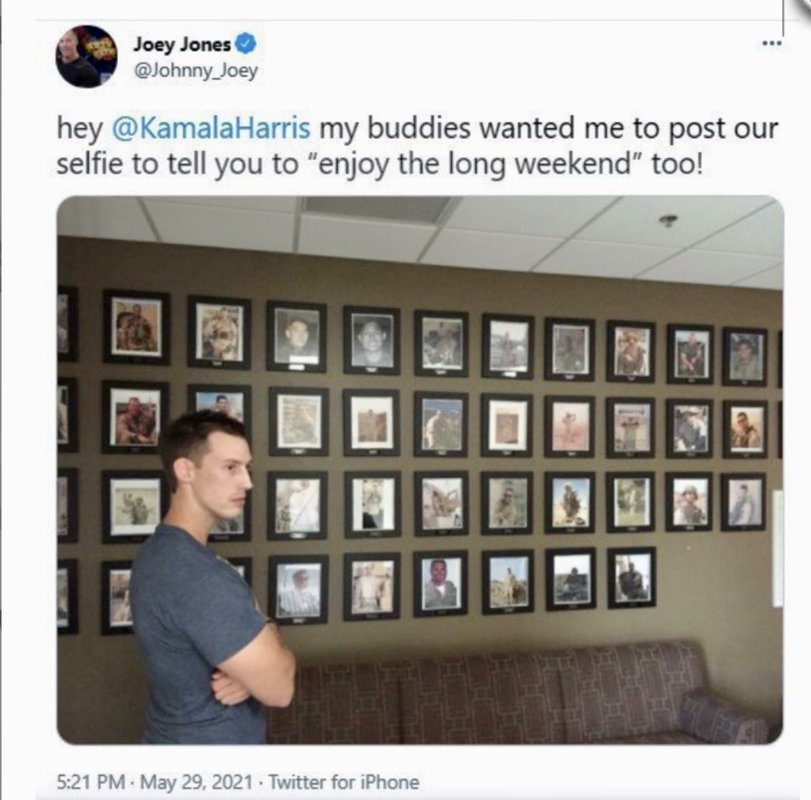Screen dimensions: 811x800
Task: Click the Joey Jones display name
Action: point(182,44)
